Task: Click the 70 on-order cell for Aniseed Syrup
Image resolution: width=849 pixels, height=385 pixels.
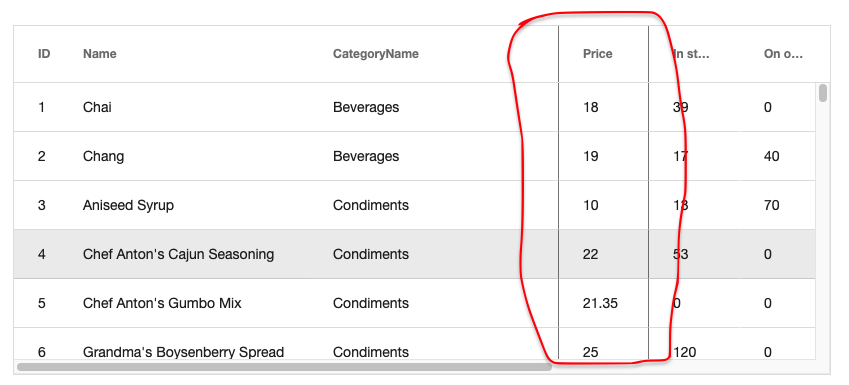Action: 772,205
